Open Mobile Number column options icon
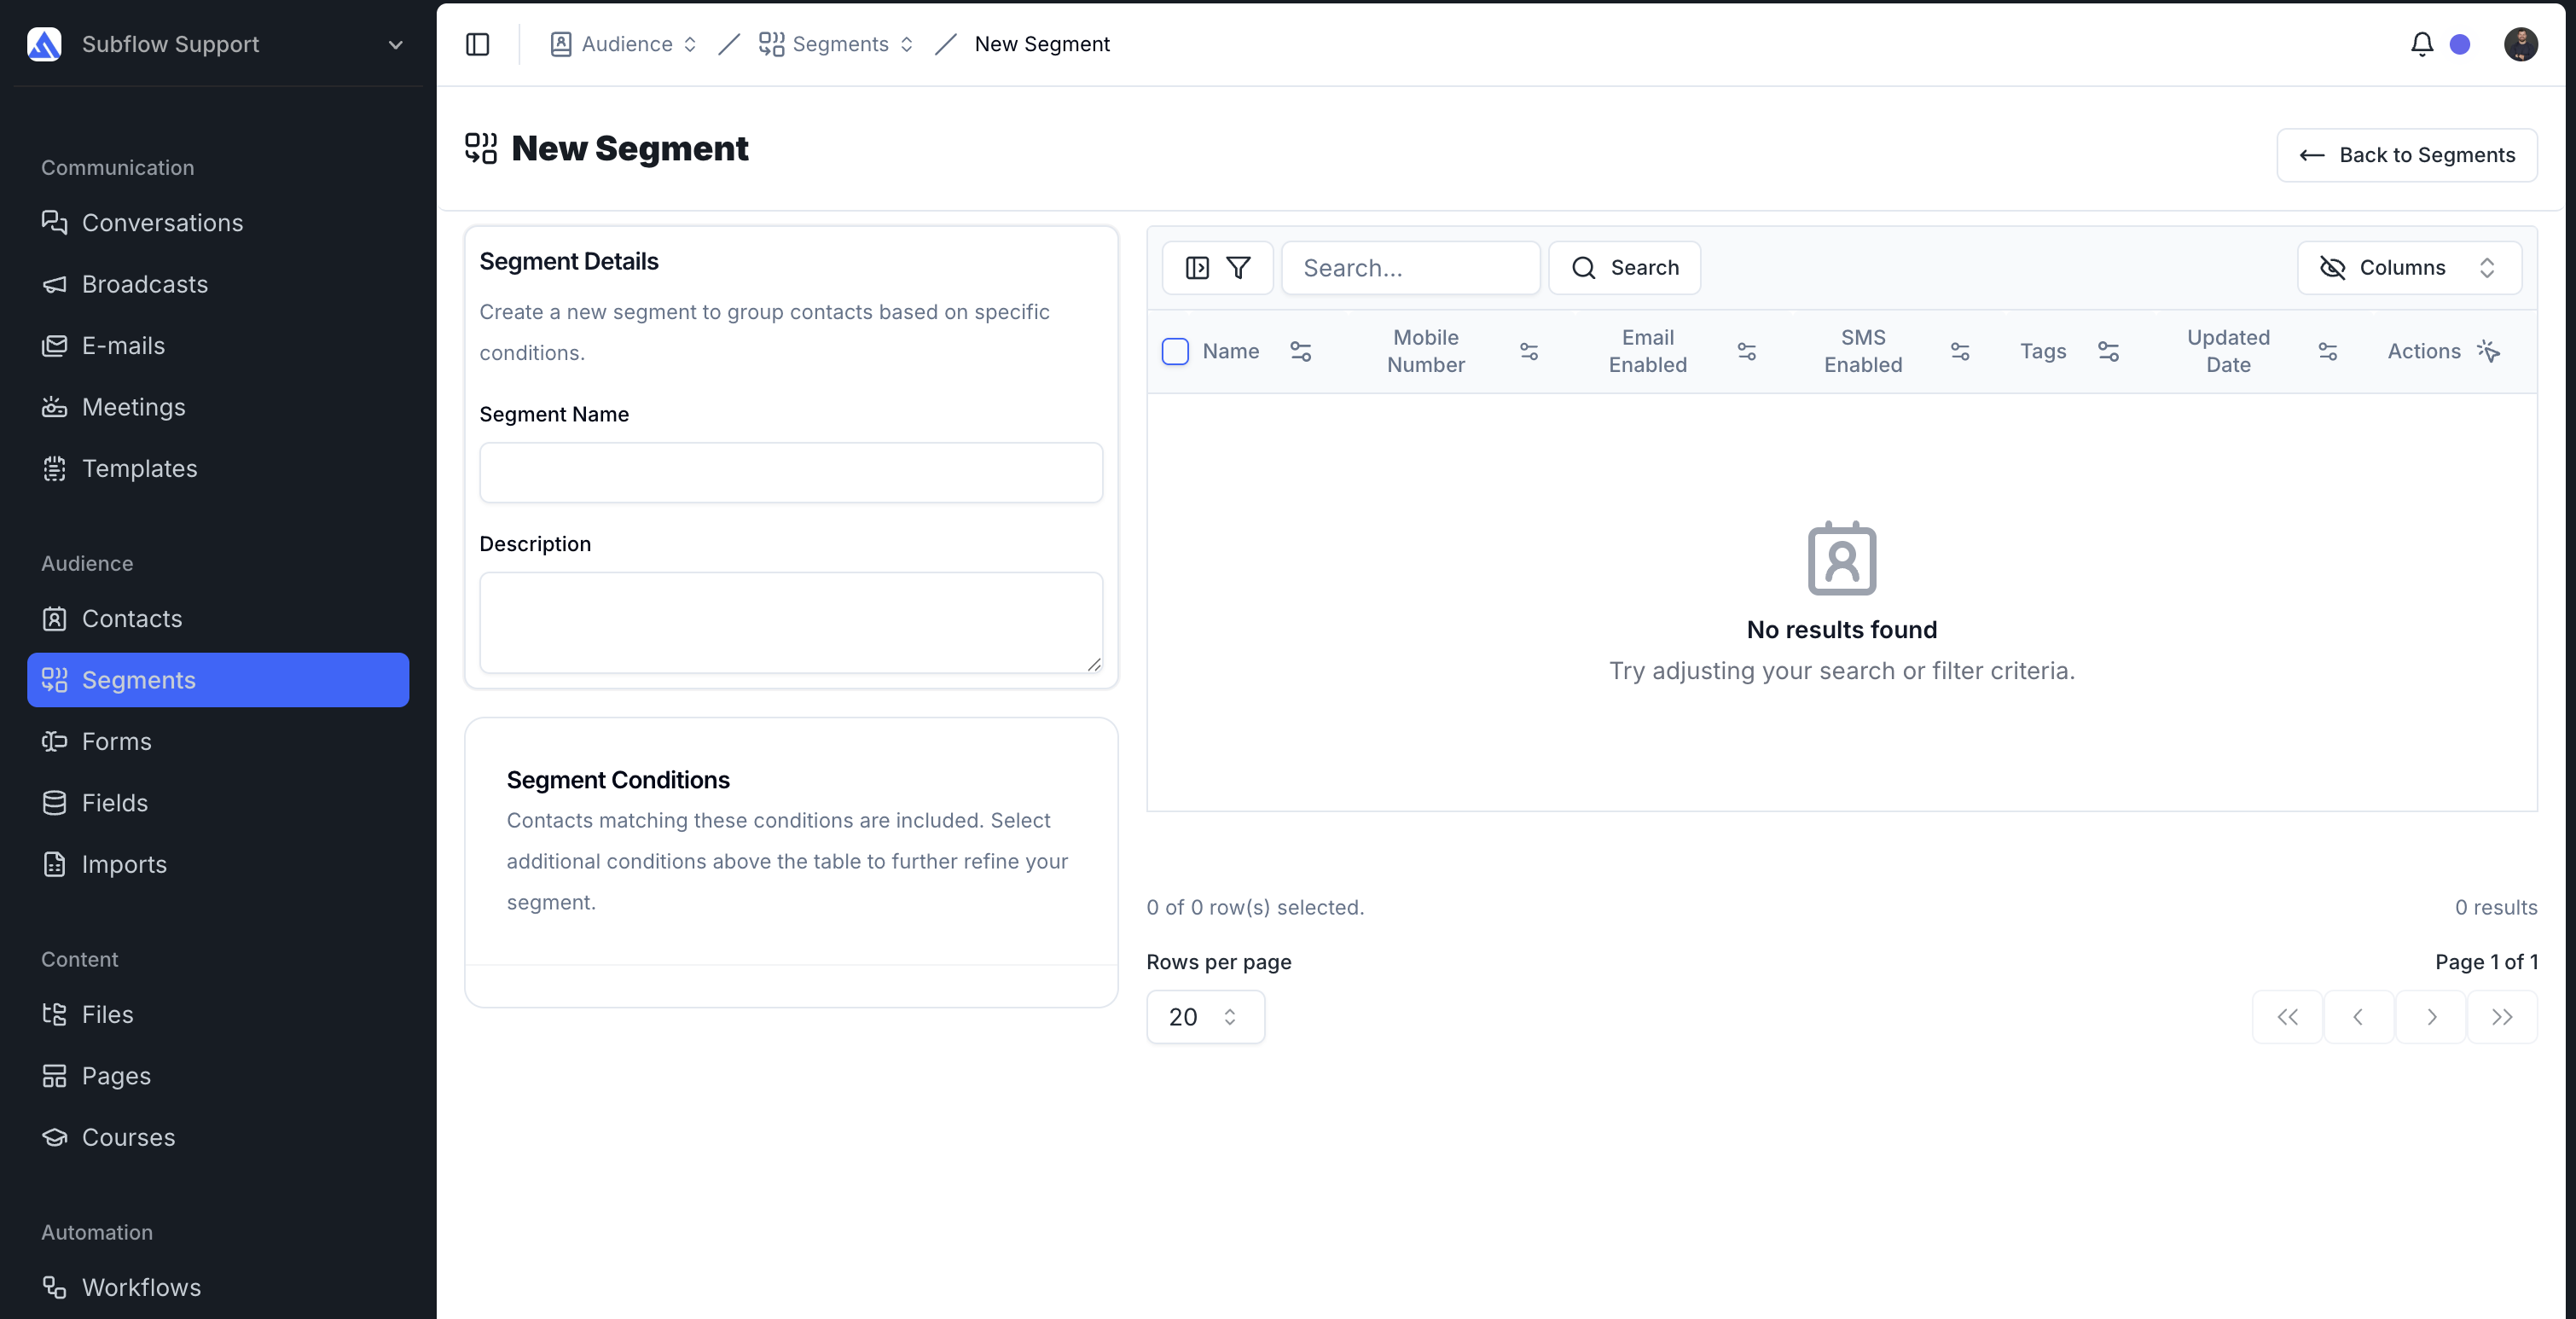The height and width of the screenshot is (1319, 2576). pos(1529,351)
